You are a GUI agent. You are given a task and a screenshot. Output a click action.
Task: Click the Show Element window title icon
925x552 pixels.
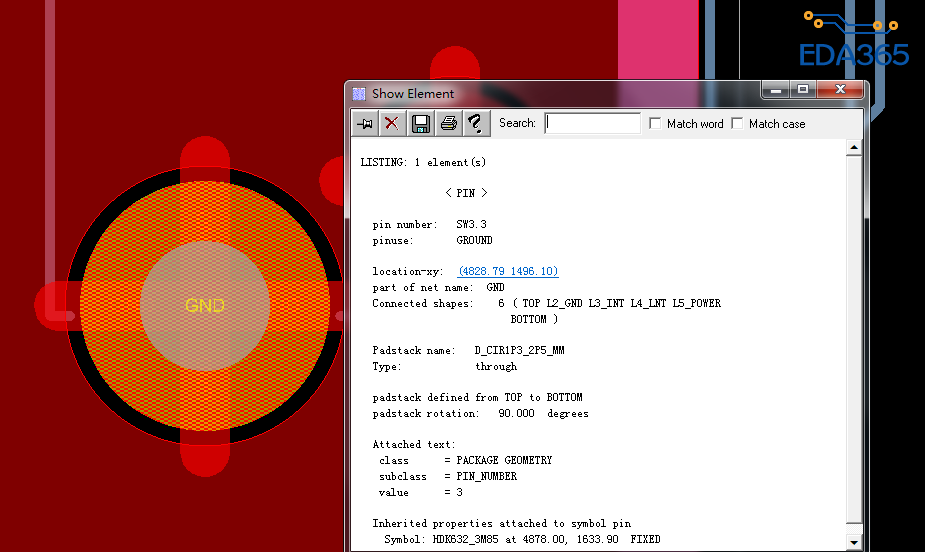point(360,93)
